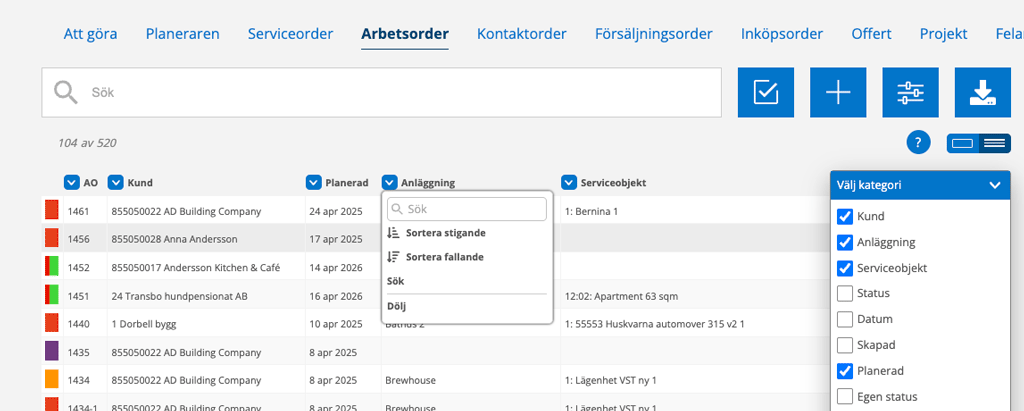Uncheck the Kund category checkbox
The width and height of the screenshot is (1024, 411).
pyautogui.click(x=845, y=216)
